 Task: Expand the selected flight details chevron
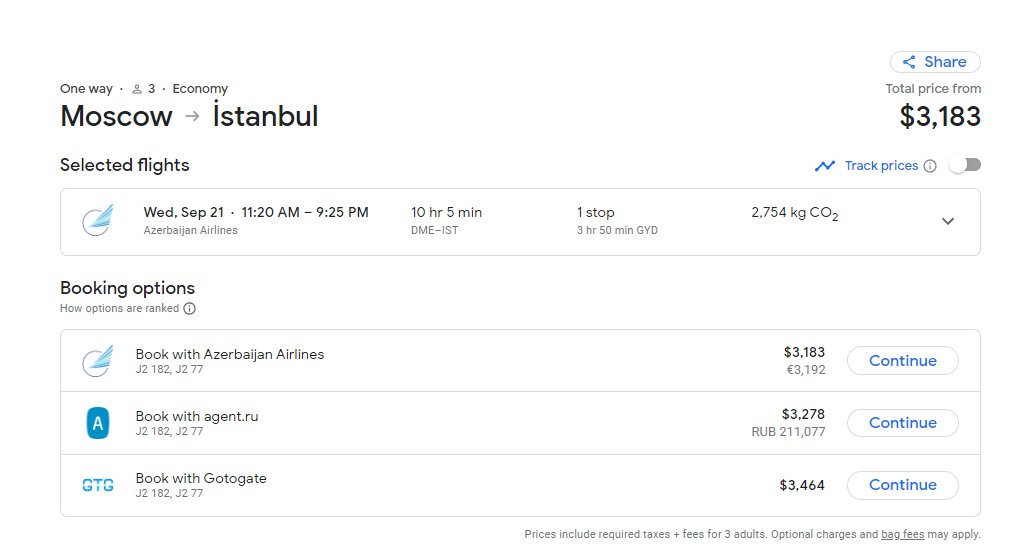pos(948,221)
